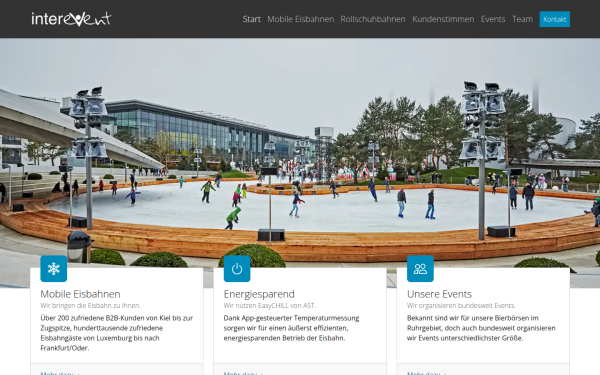
Task: Click paragraph starting 'Dank App-gesteuerter Temperaturmessung'
Action: tap(292, 328)
